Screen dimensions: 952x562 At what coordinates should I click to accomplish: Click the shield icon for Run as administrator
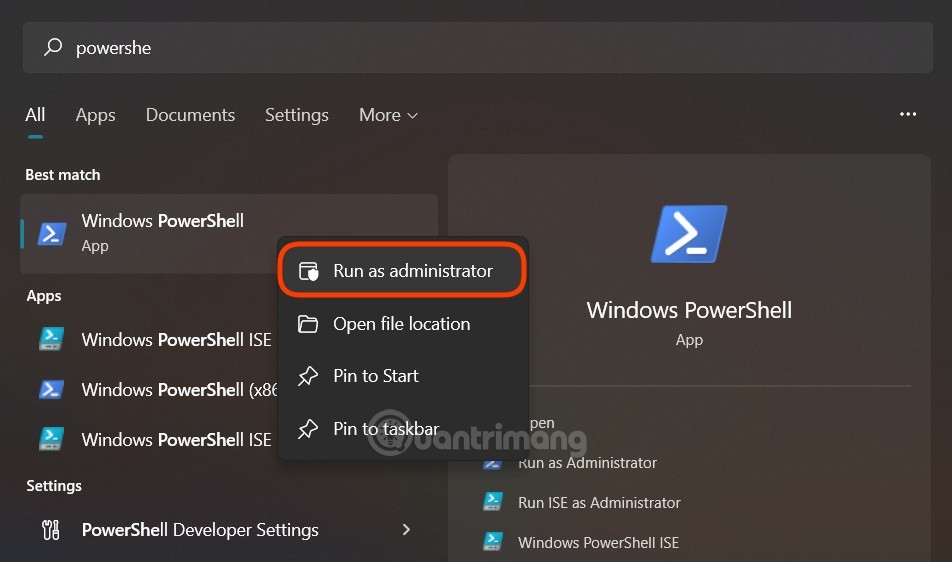coord(309,271)
